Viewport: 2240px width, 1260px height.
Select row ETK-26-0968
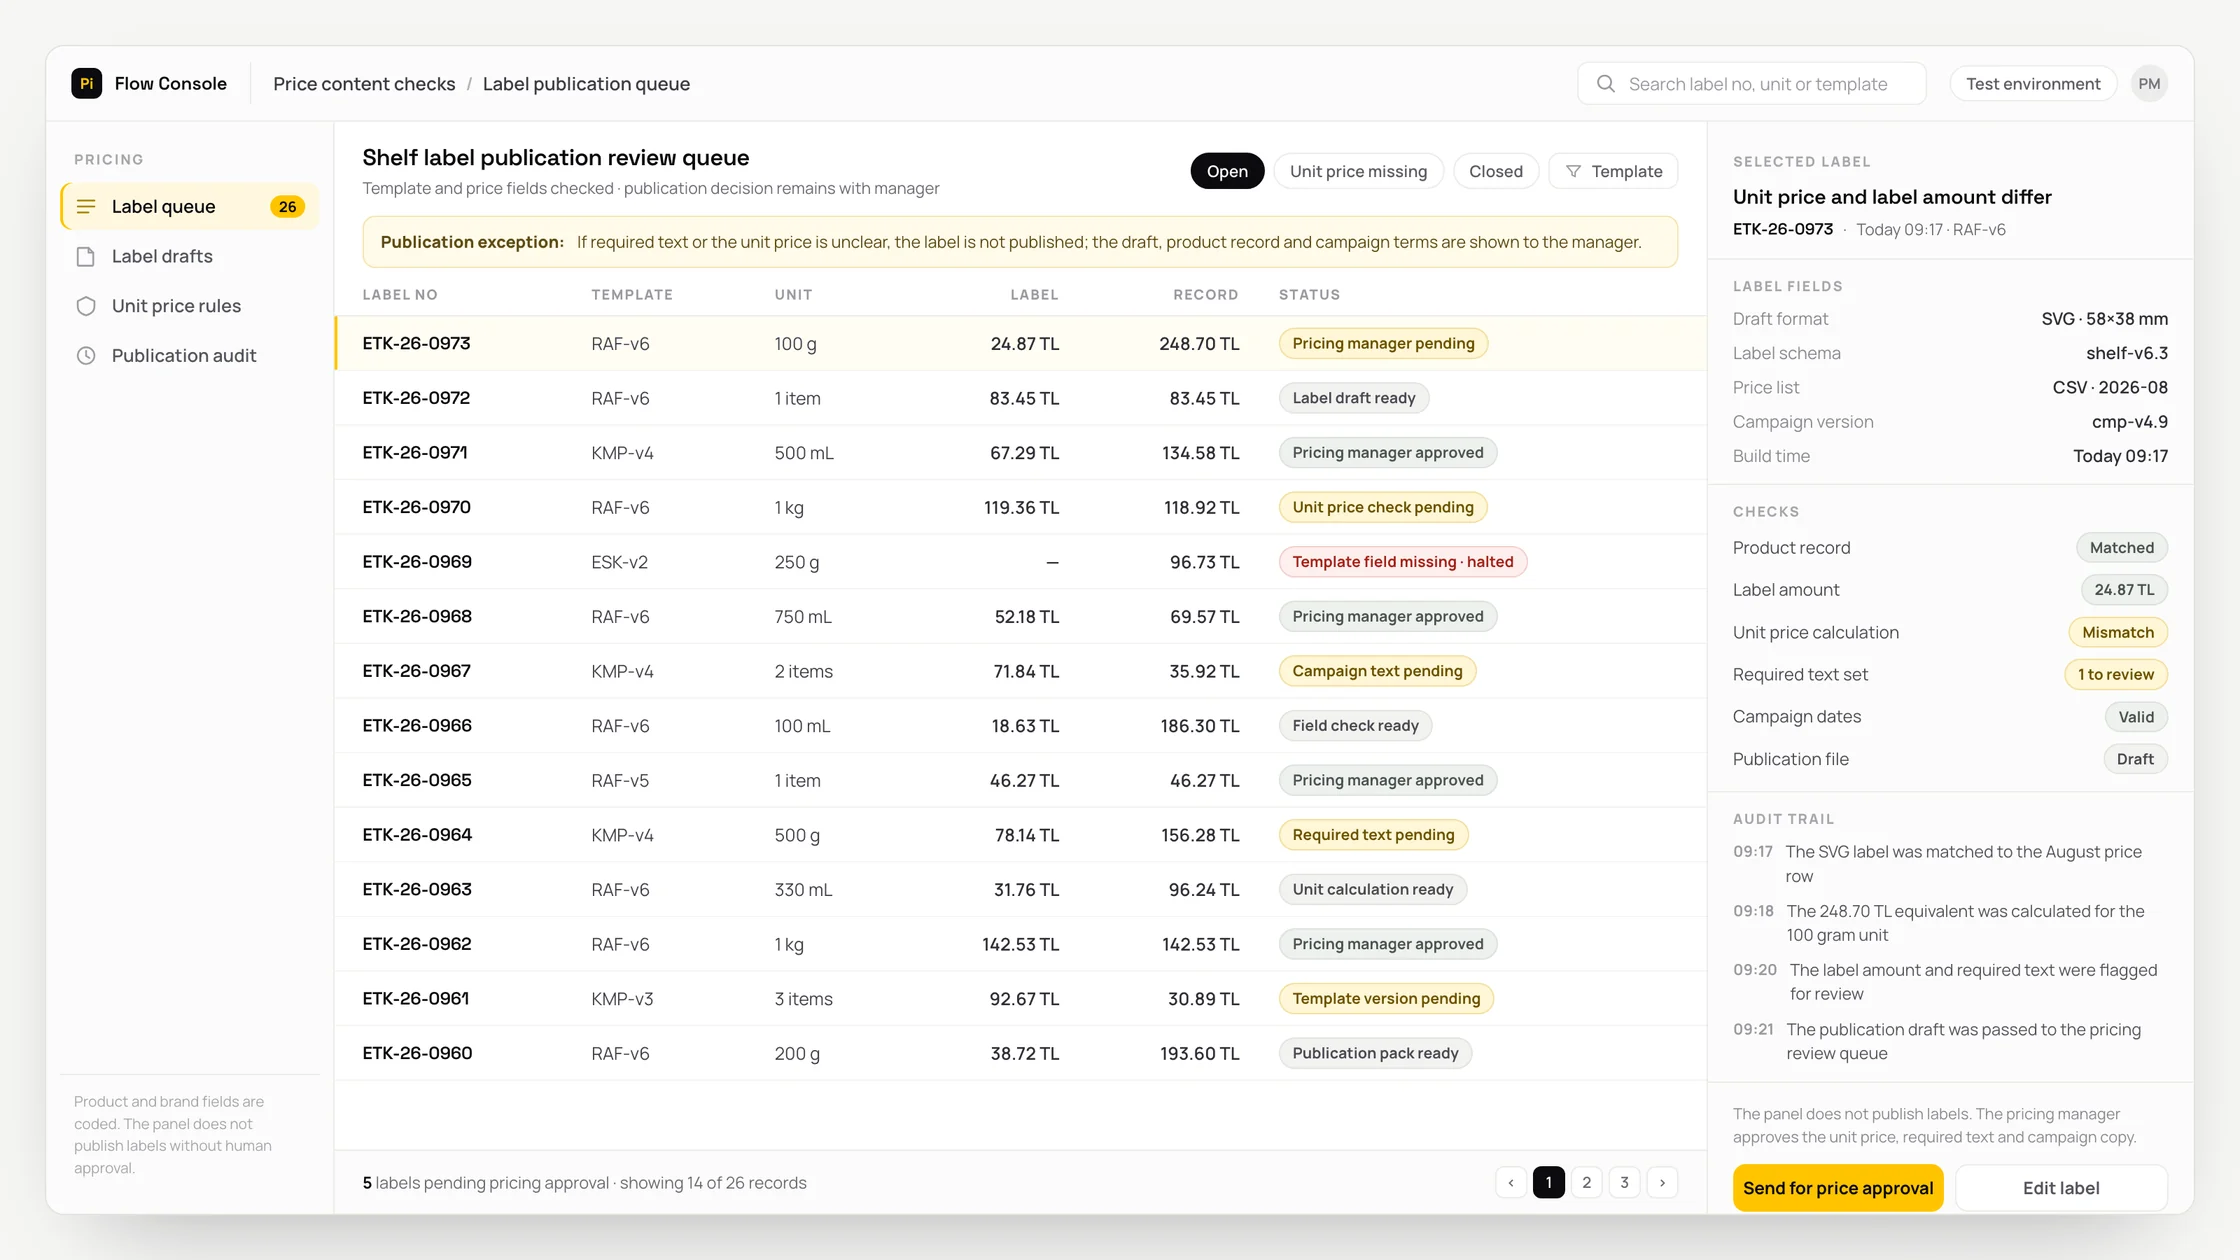point(1020,617)
